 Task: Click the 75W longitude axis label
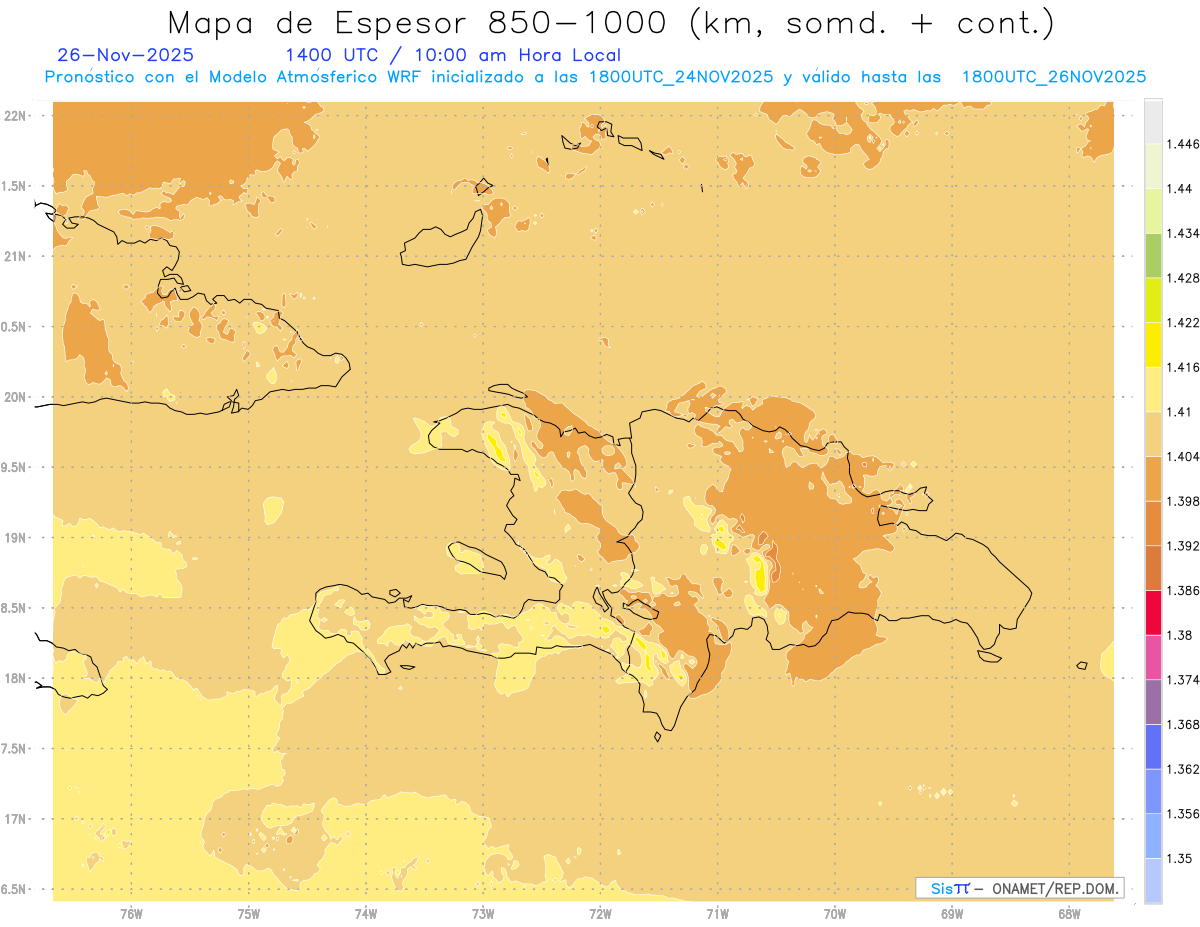tap(249, 914)
